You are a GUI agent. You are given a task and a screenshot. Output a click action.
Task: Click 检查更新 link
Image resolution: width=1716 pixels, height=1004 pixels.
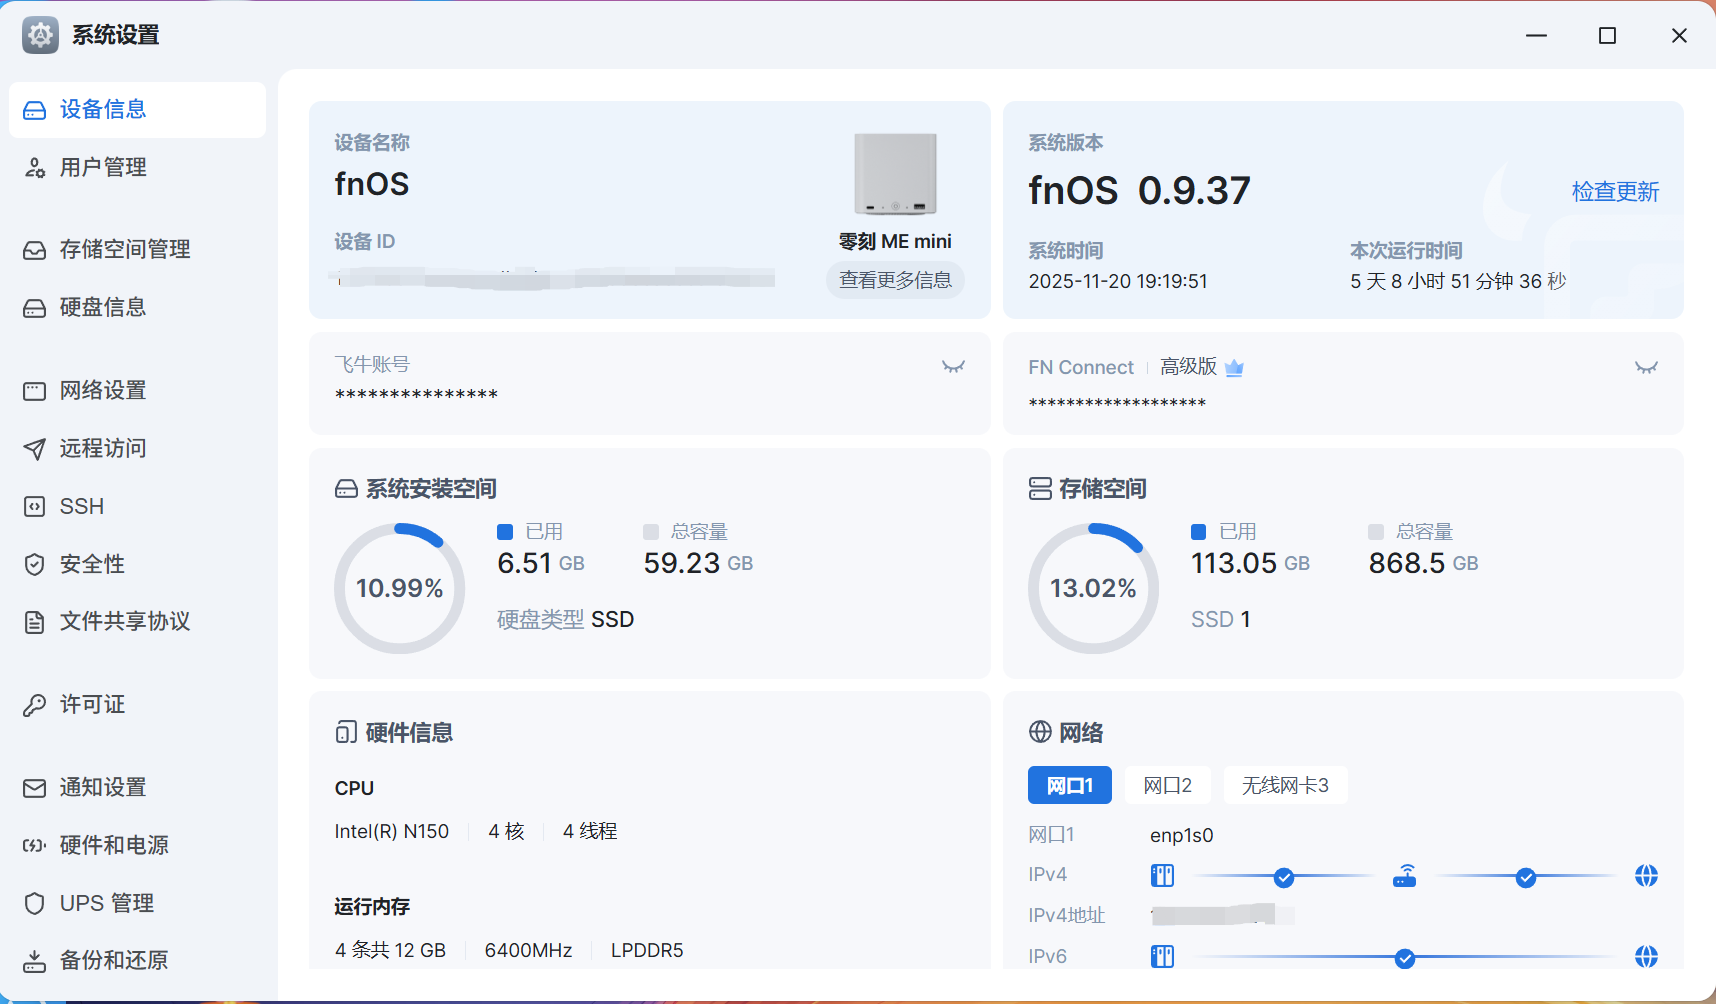pyautogui.click(x=1615, y=192)
